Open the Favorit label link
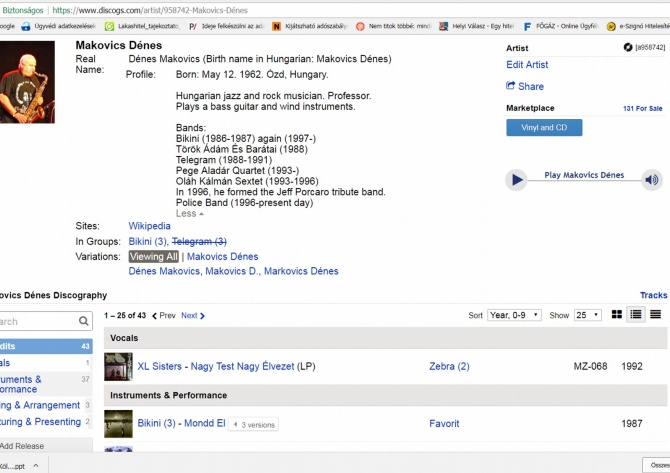This screenshot has height=473, width=670. point(444,423)
